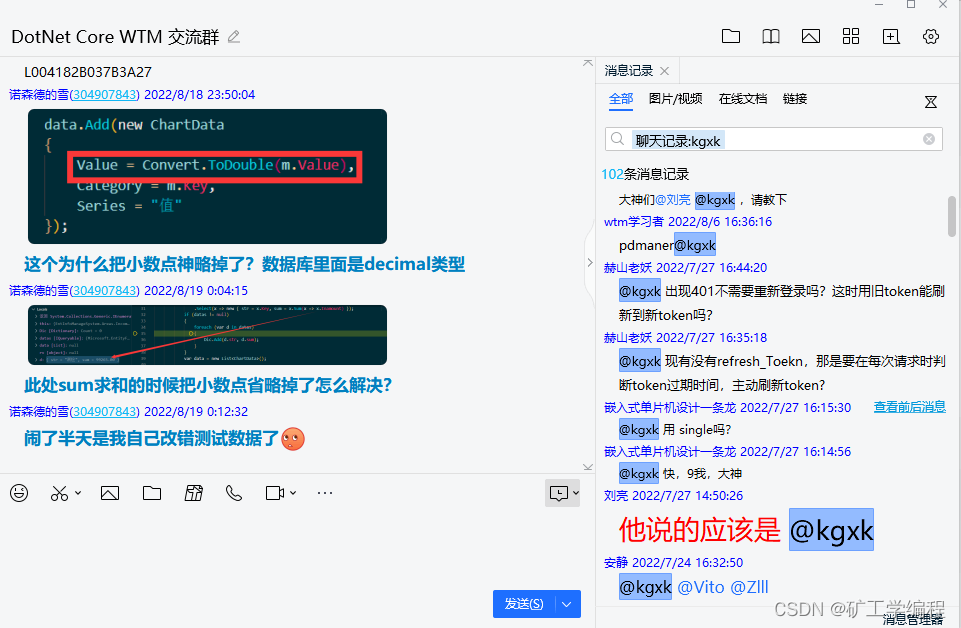Click the QQ number link 304907843
Viewport: 961px width, 628px height.
coord(103,91)
